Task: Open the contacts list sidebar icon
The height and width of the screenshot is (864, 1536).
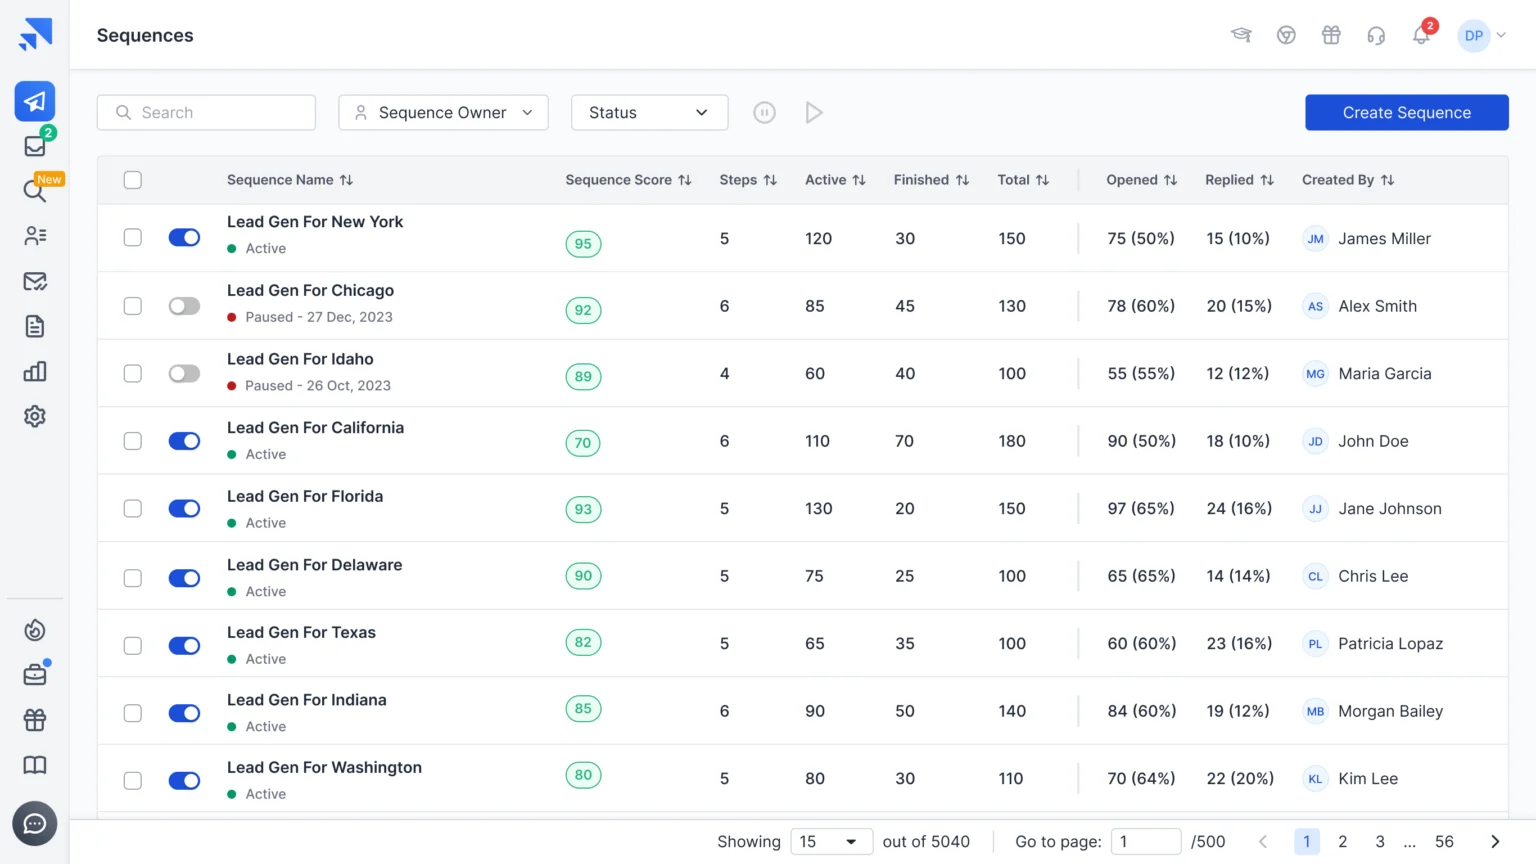Action: 35,236
